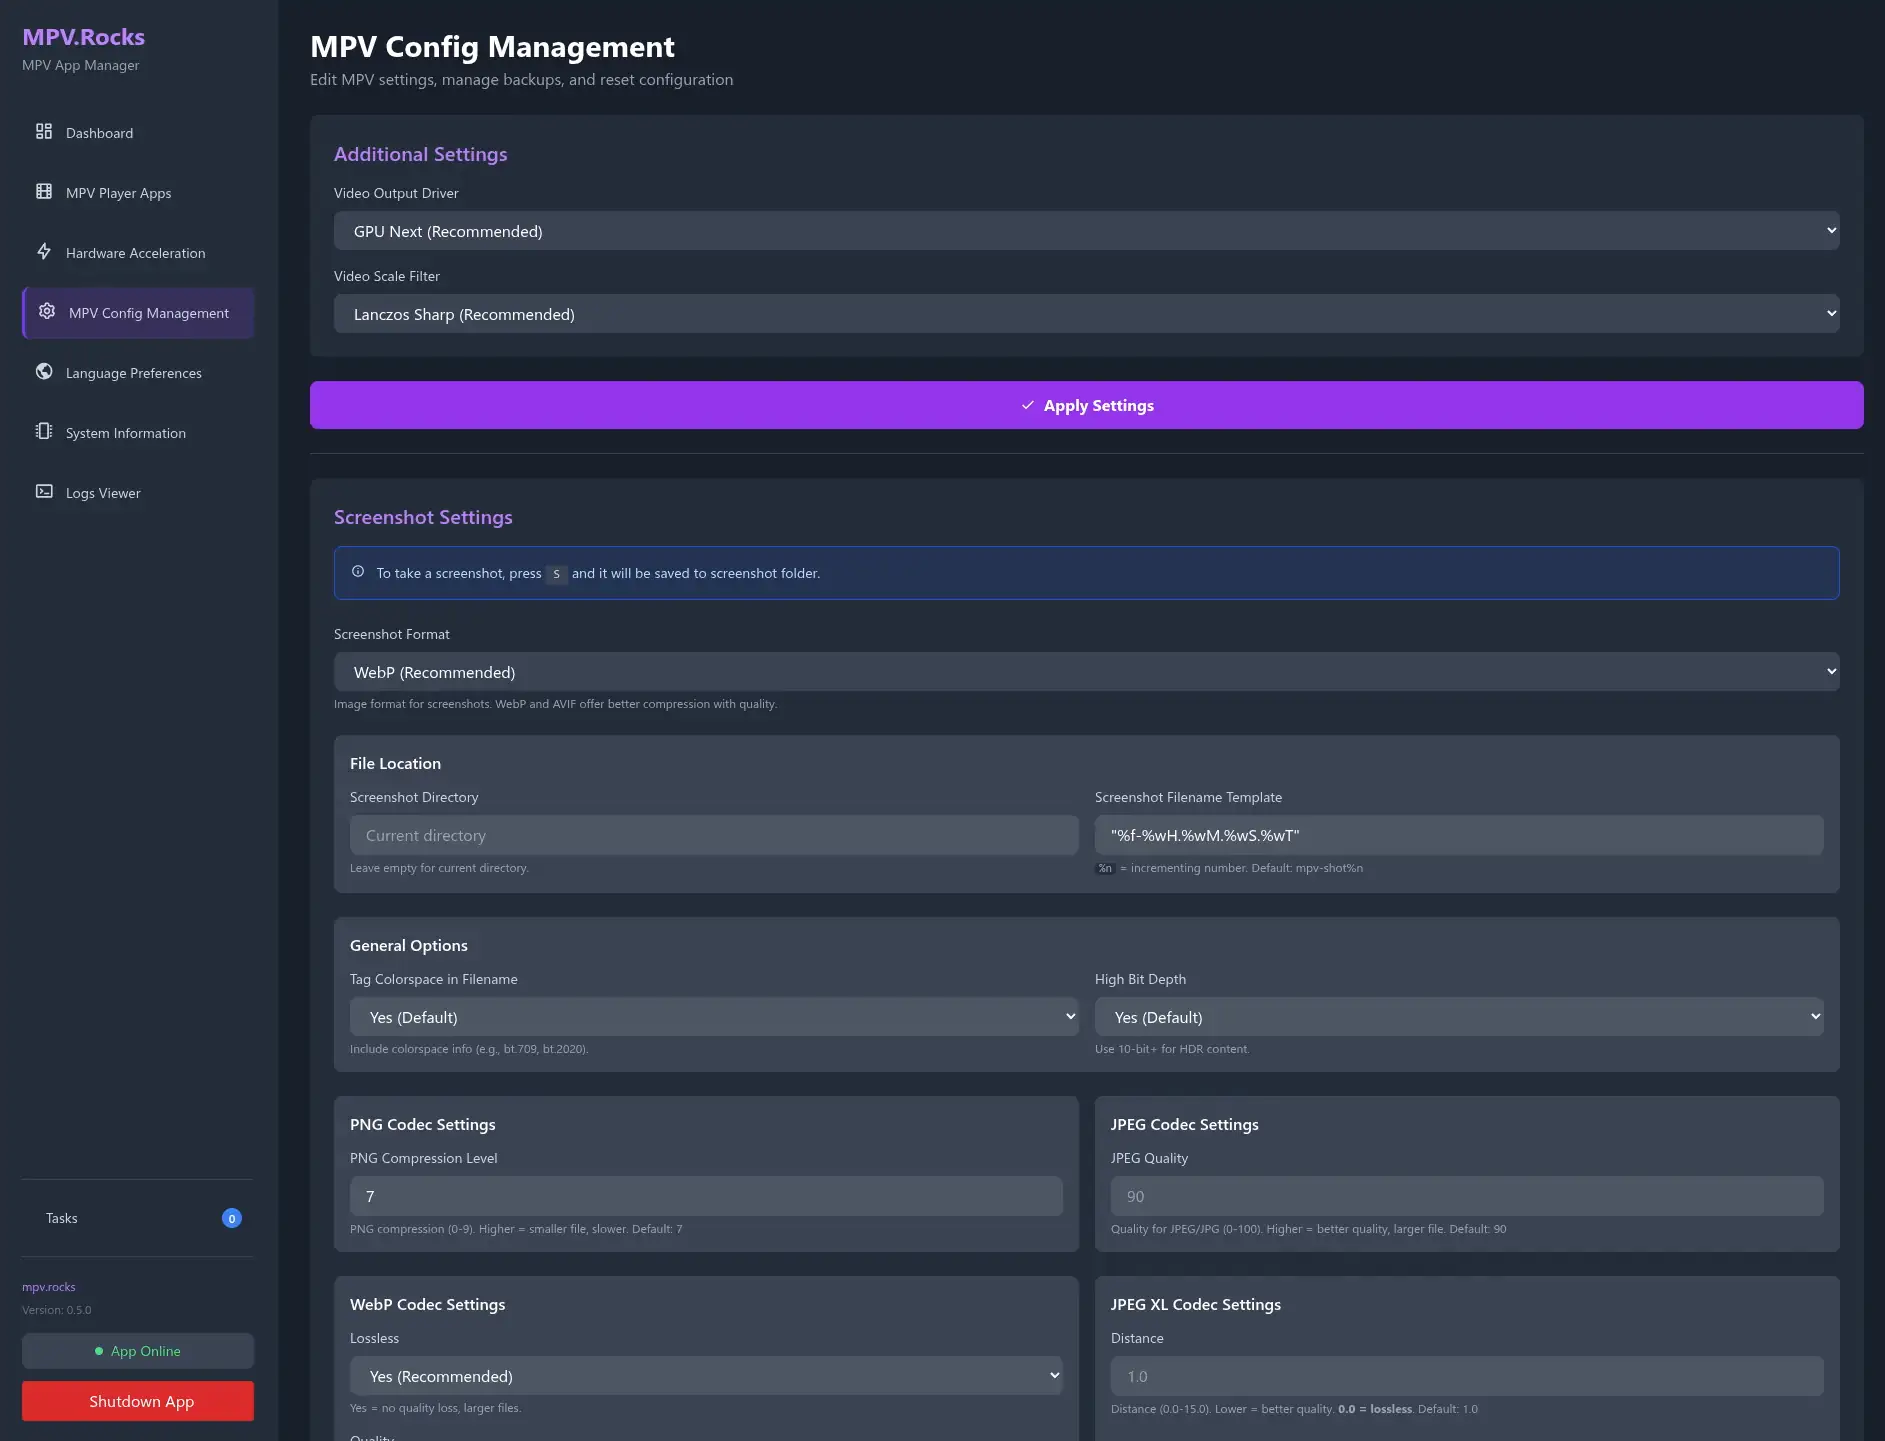Click the red Shutdown App button
This screenshot has height=1441, width=1885.
pyautogui.click(x=138, y=1401)
